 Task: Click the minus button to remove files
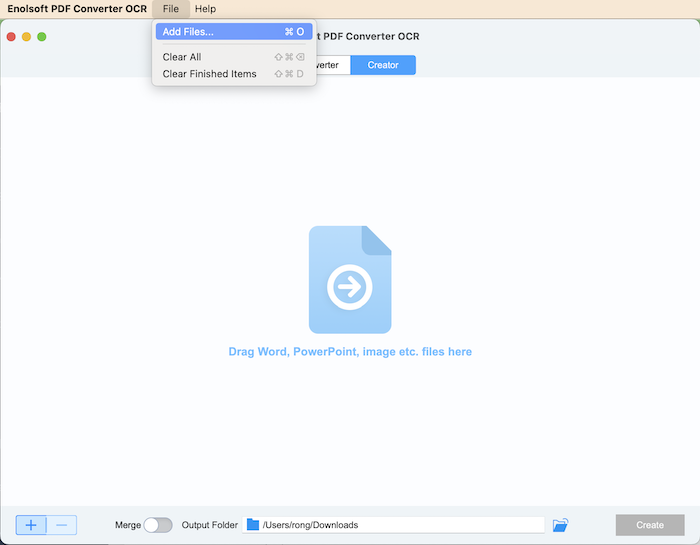(x=62, y=525)
